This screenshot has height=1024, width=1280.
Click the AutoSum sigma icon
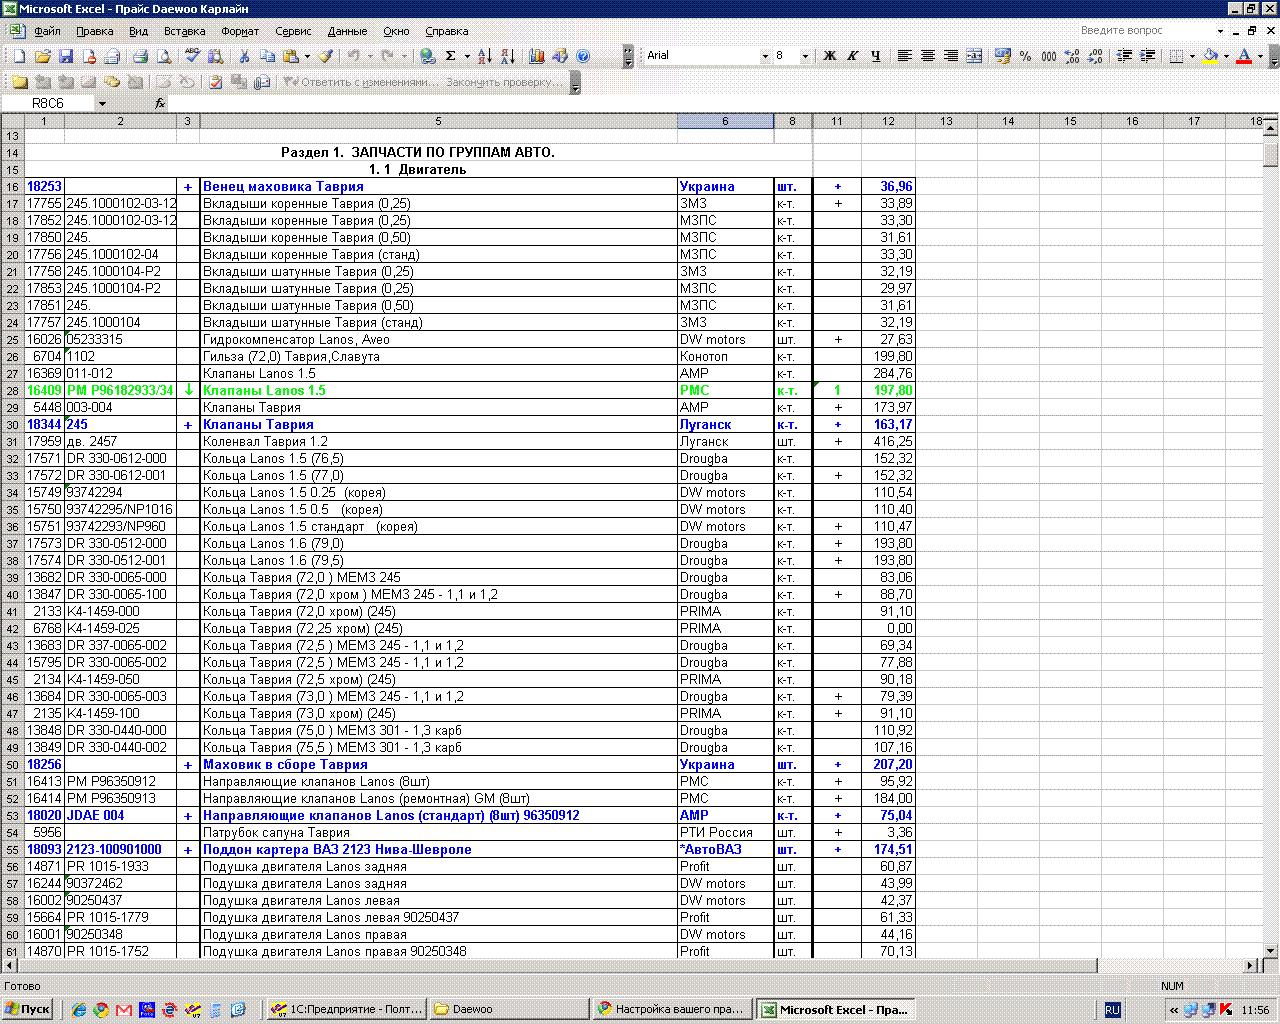point(451,56)
